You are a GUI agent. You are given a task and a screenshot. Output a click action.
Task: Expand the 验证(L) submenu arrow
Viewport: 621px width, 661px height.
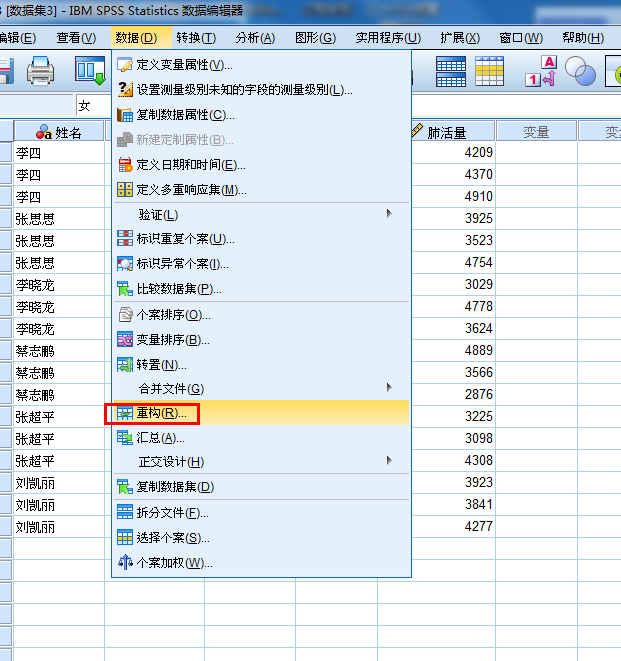coord(389,214)
